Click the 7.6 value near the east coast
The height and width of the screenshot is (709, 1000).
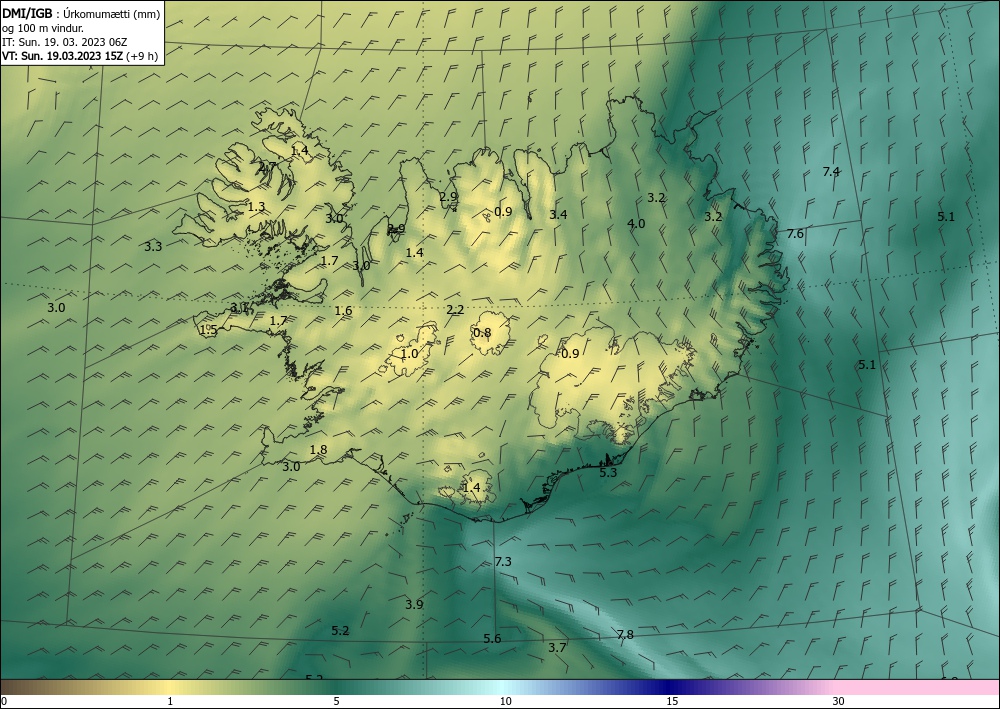(795, 233)
